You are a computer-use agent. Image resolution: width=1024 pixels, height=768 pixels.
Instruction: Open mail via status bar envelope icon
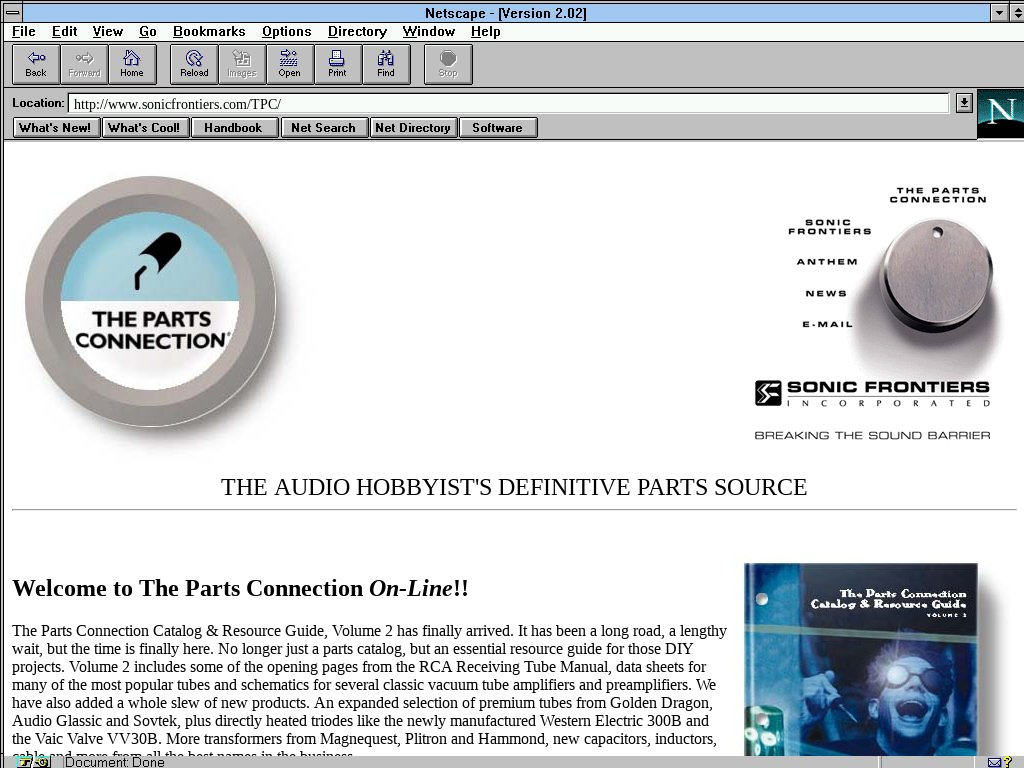(x=995, y=762)
